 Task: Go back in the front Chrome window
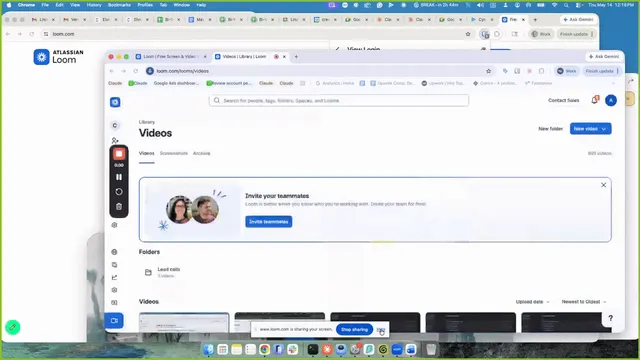(x=112, y=71)
